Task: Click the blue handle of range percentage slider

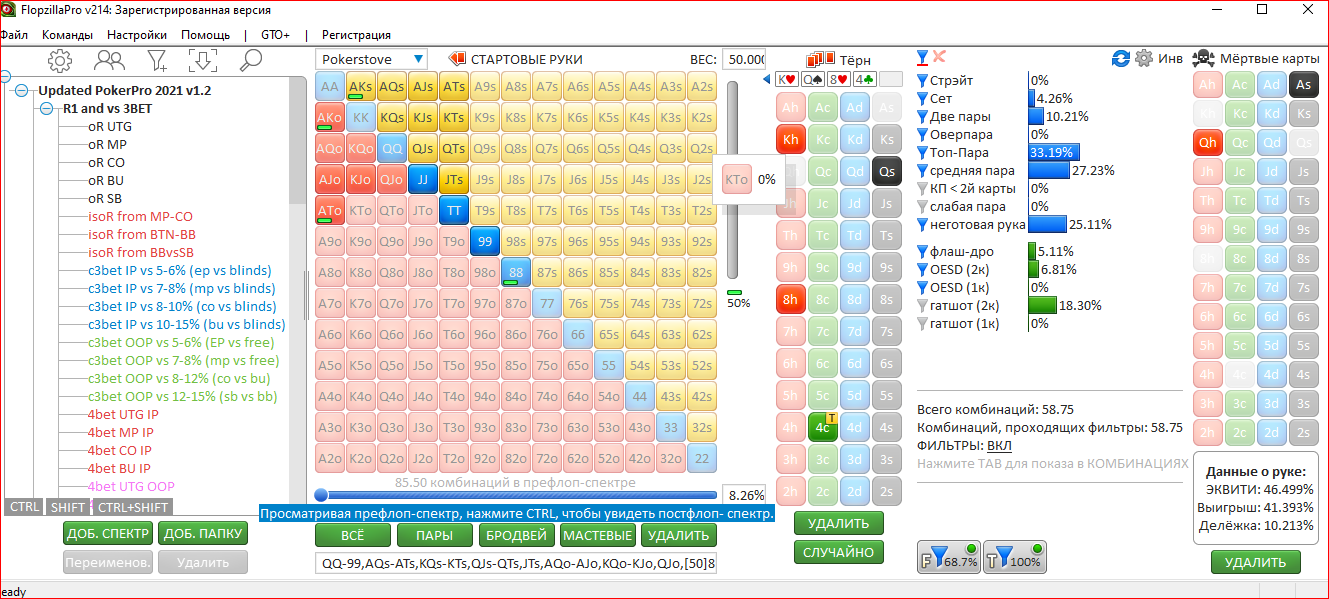Action: [x=321, y=495]
